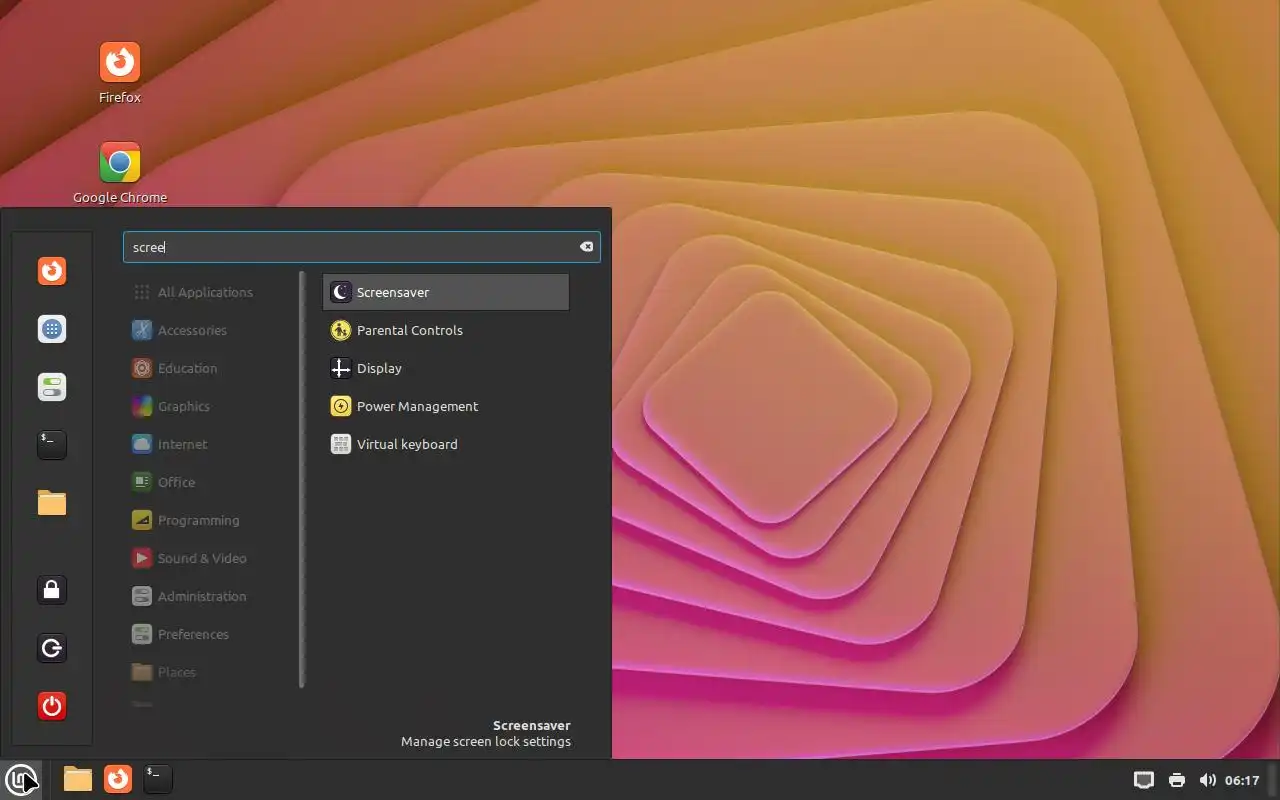Open the volume control in system tray
The image size is (1280, 800).
click(x=1207, y=780)
